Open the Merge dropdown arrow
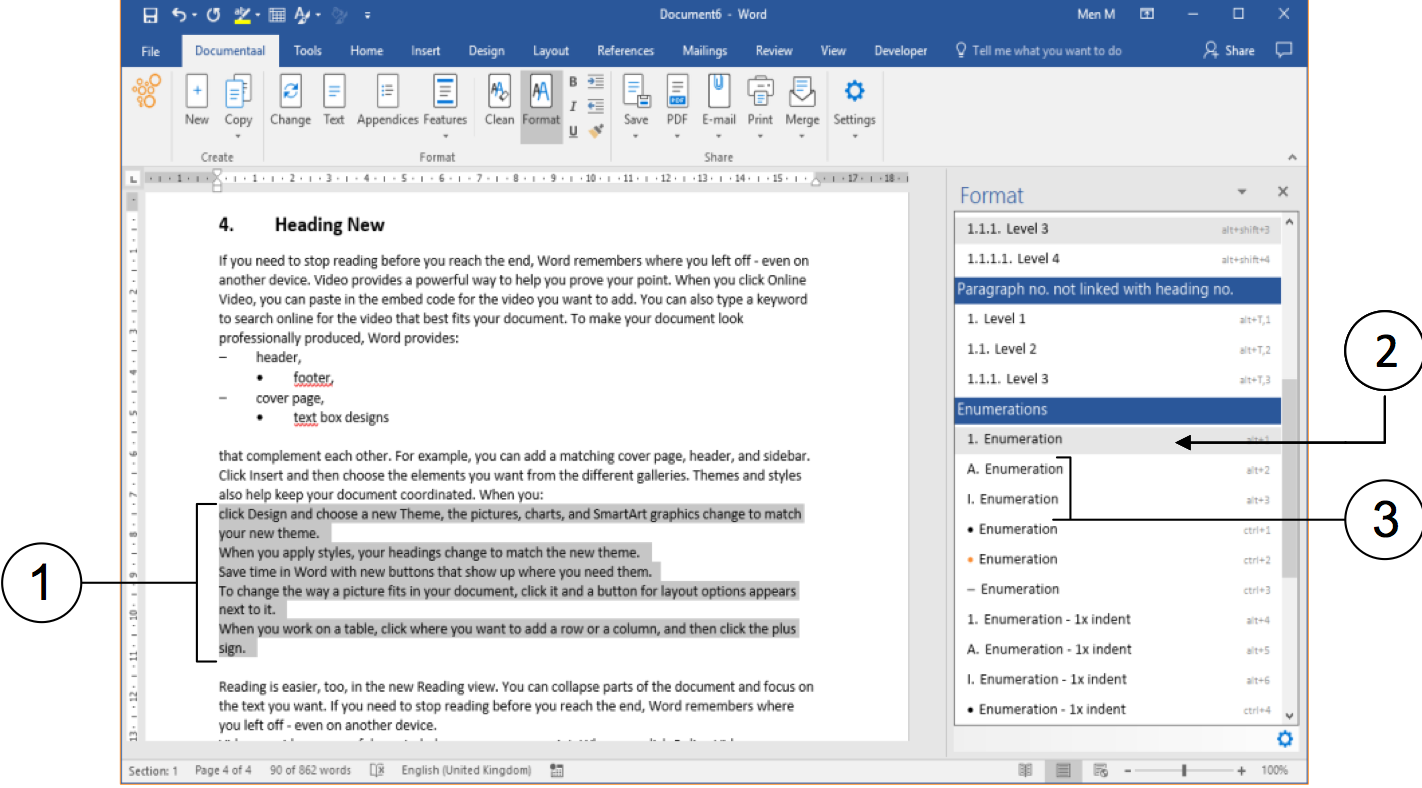Viewport: 1422px width, 788px height. click(802, 136)
